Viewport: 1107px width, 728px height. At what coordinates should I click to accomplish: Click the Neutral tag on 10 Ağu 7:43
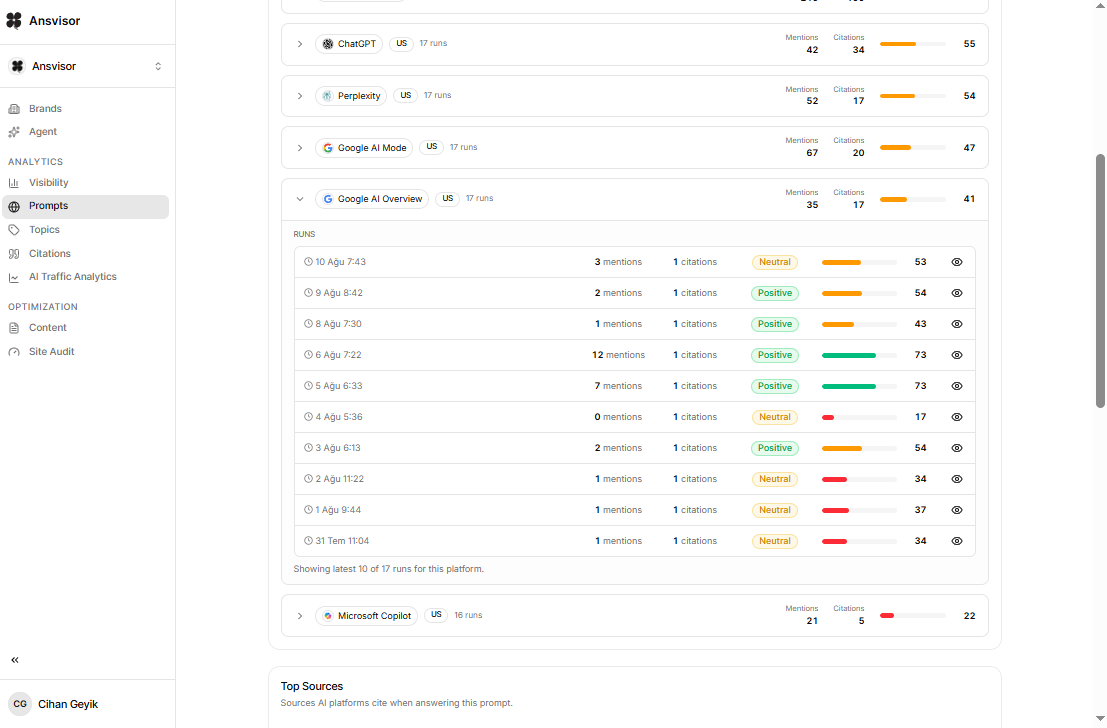point(775,262)
